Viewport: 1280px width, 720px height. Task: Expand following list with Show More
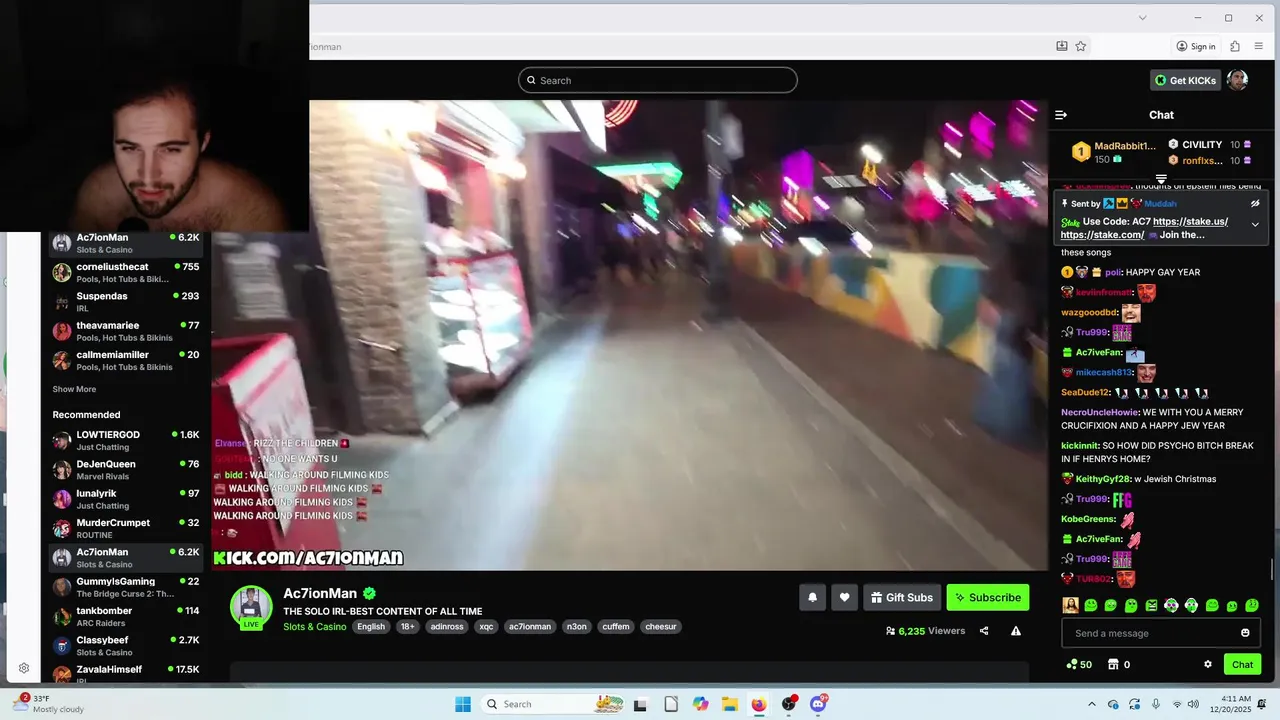(x=74, y=389)
